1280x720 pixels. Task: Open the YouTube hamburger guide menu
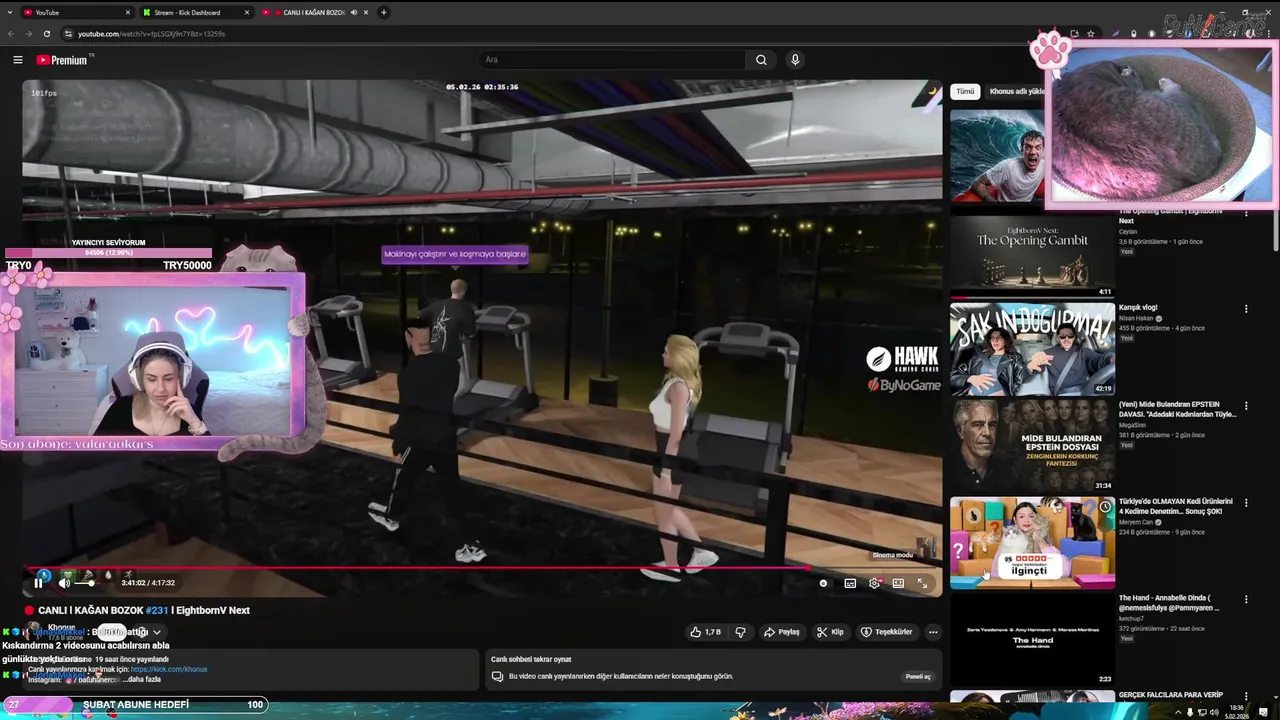click(x=17, y=60)
